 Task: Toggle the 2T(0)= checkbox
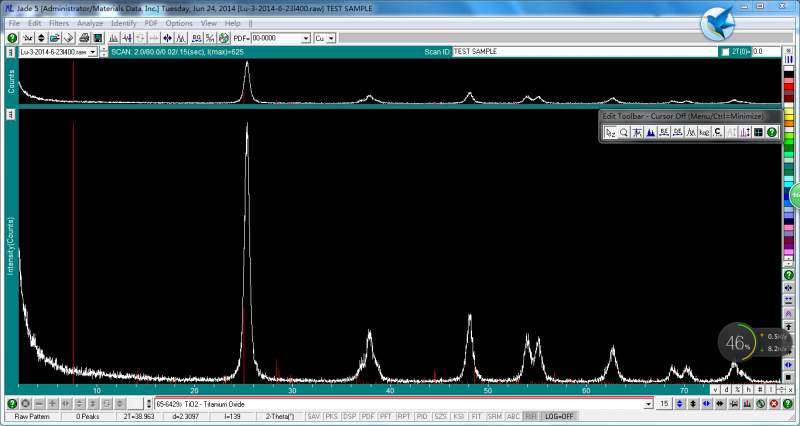click(726, 51)
